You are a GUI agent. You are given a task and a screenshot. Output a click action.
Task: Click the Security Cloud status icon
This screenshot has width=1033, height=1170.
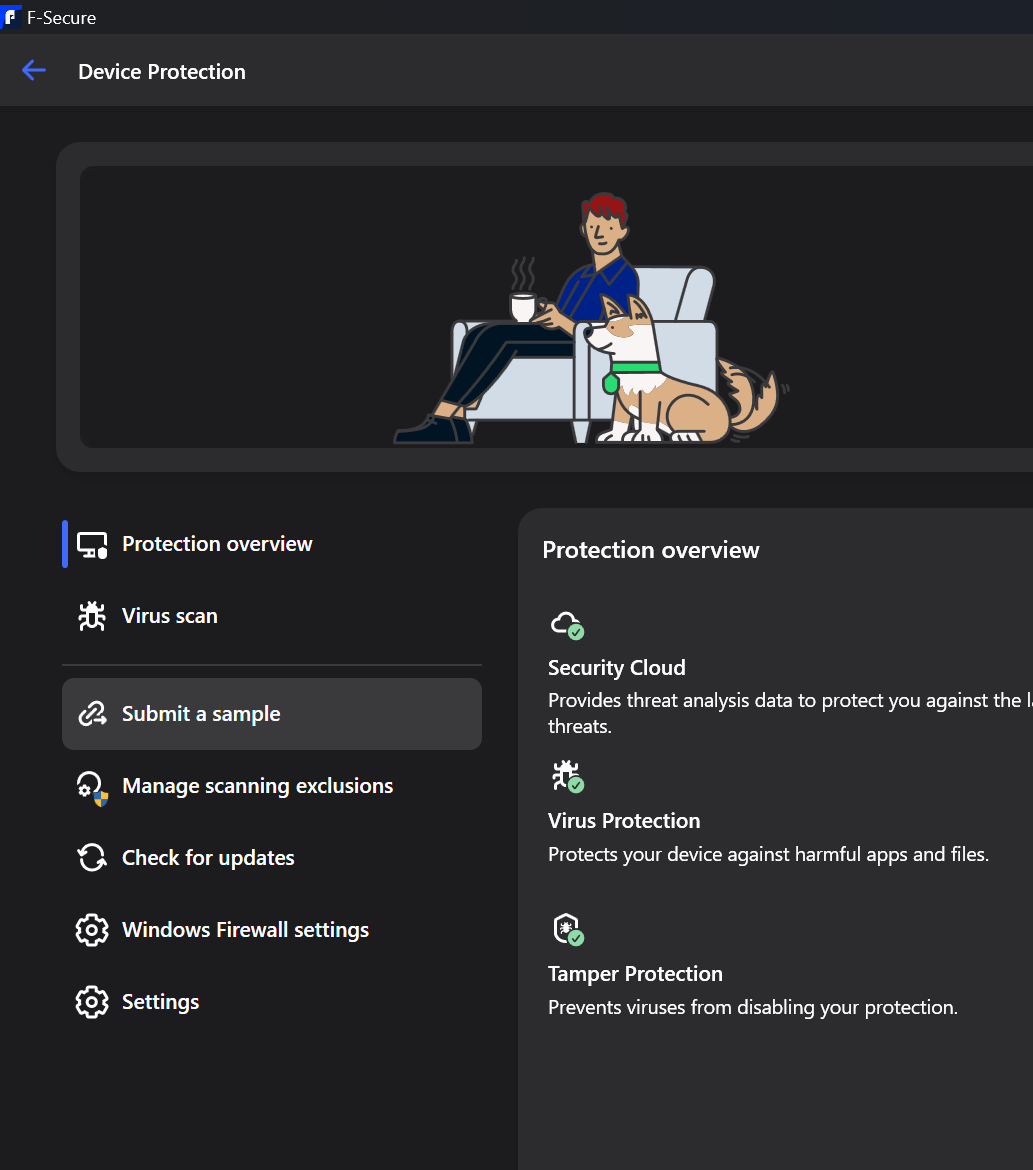tap(567, 625)
